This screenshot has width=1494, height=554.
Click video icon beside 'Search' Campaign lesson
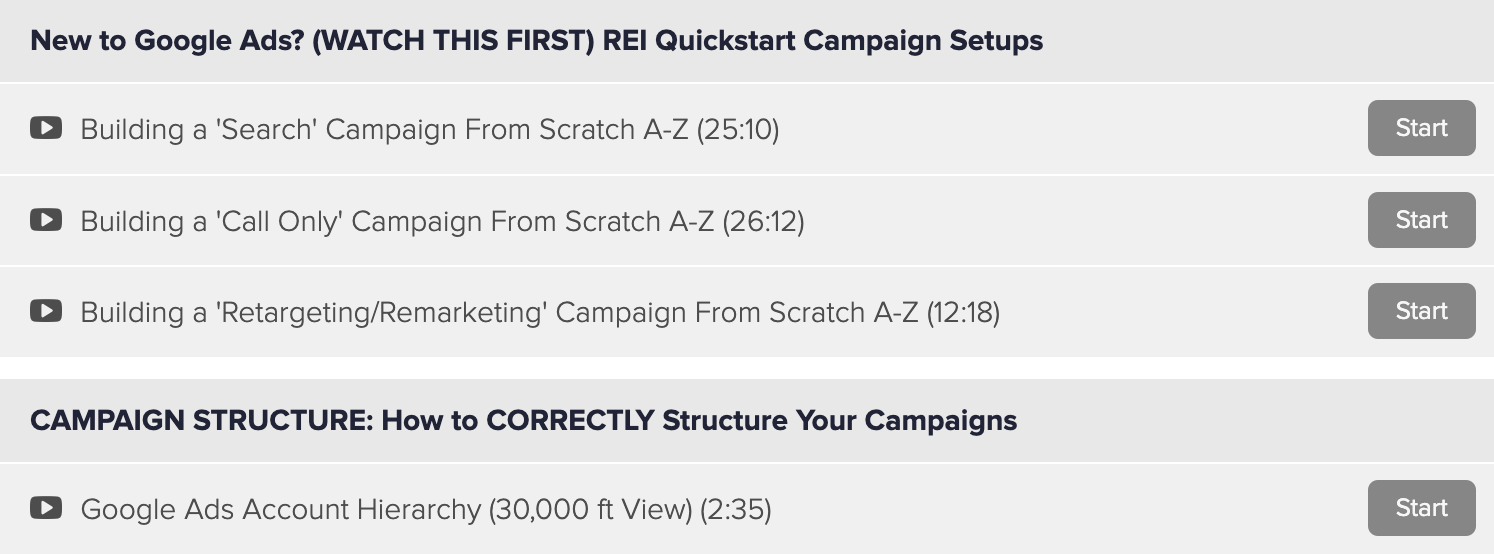[x=46, y=128]
